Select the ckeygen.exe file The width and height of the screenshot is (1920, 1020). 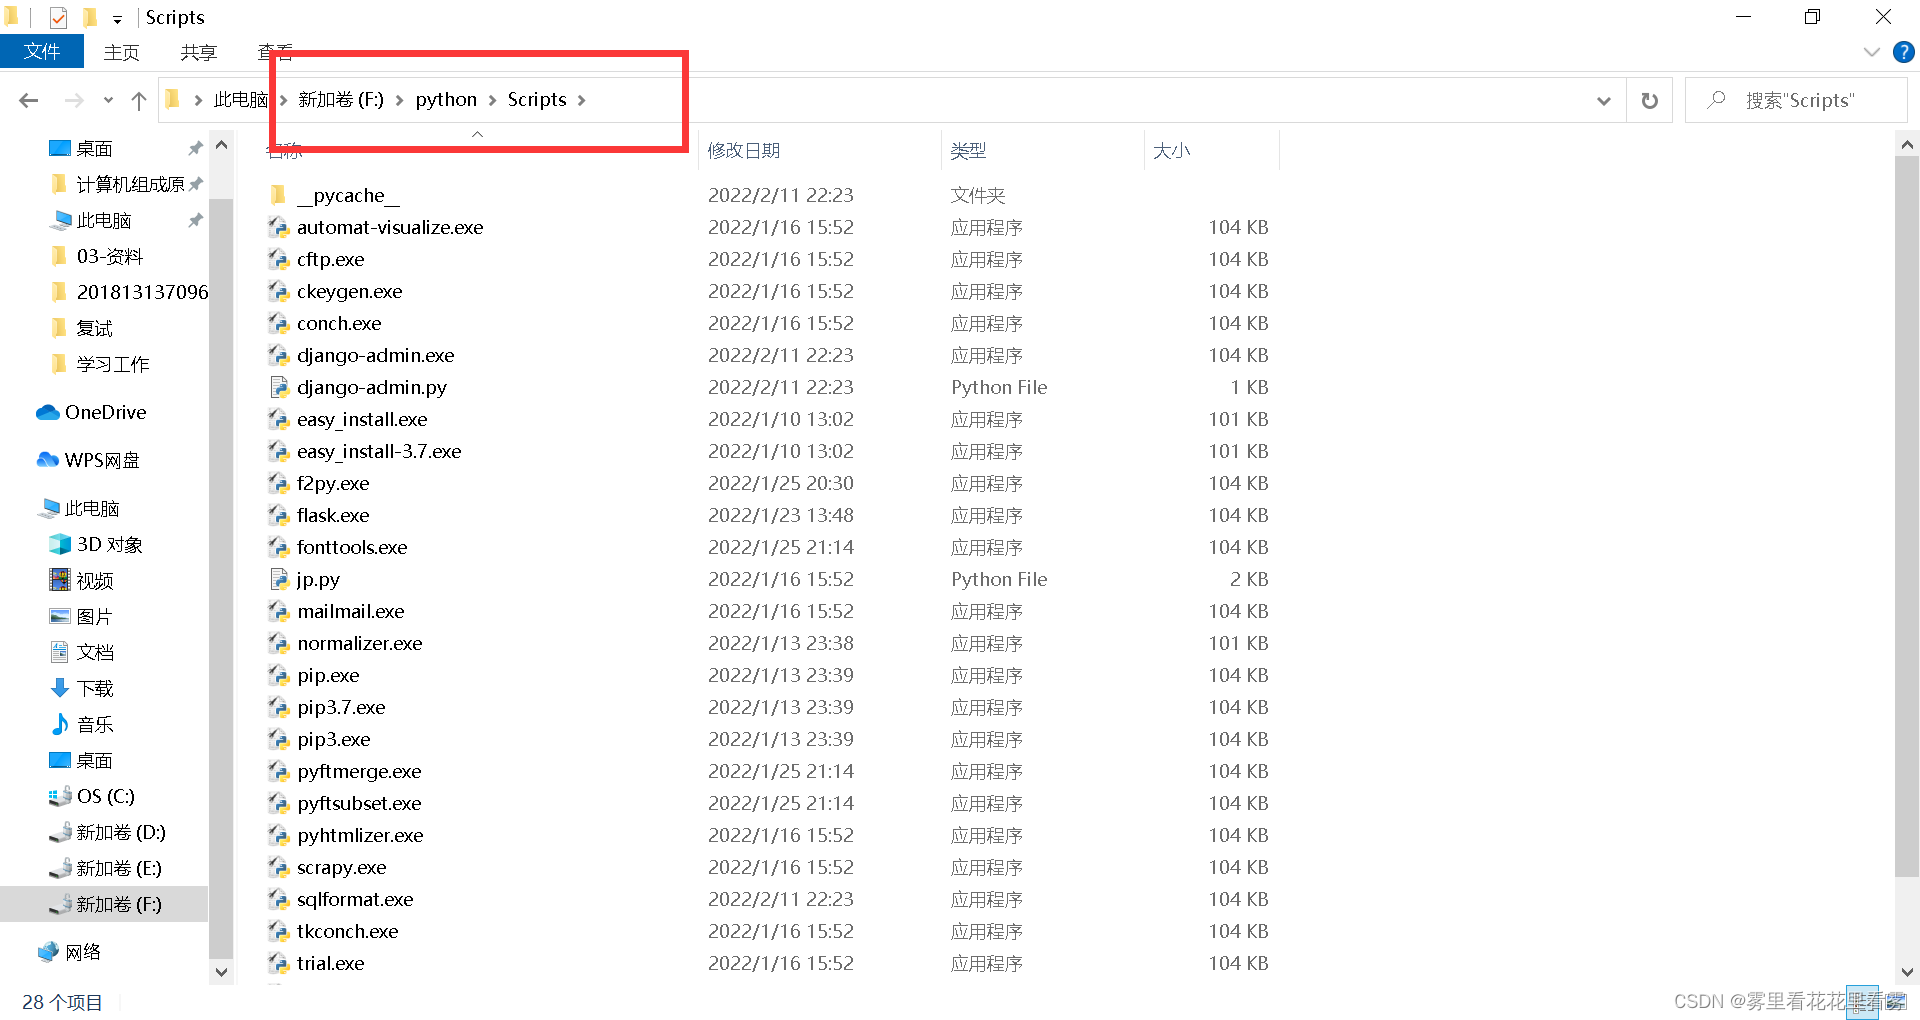tap(350, 291)
